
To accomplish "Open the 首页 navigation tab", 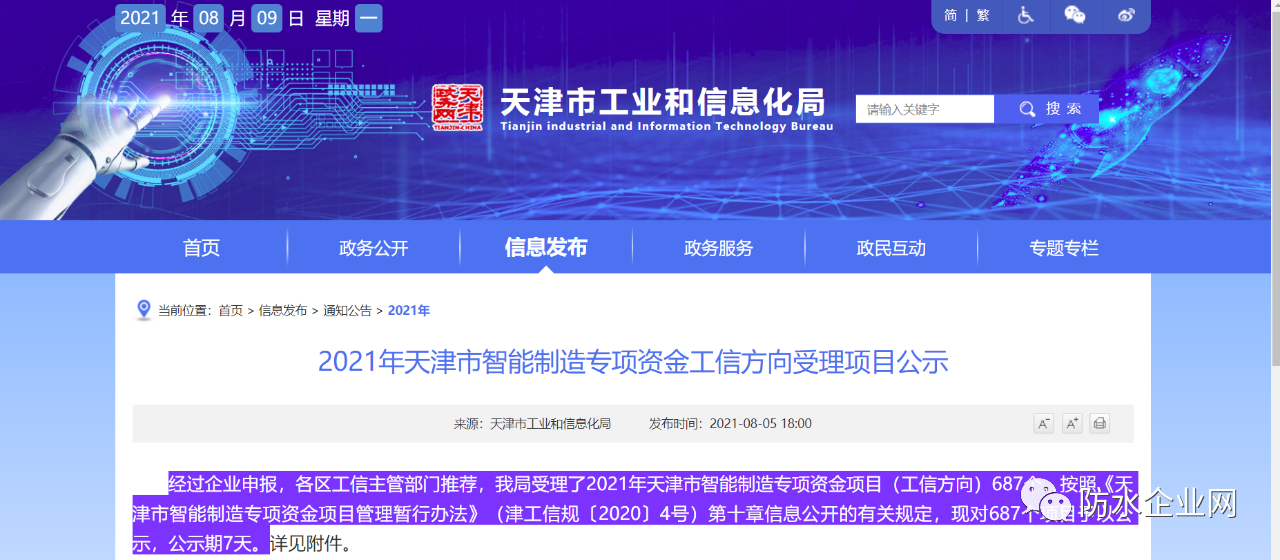I will tap(201, 248).
